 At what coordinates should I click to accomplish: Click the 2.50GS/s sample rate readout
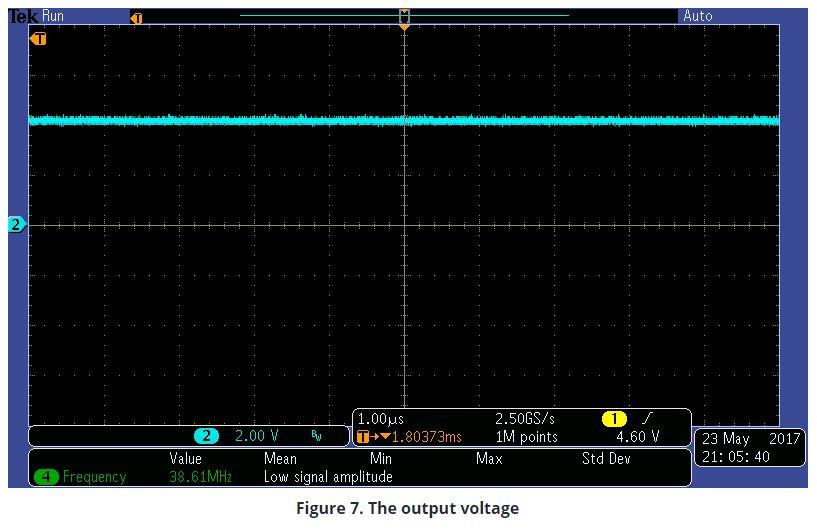coord(525,418)
